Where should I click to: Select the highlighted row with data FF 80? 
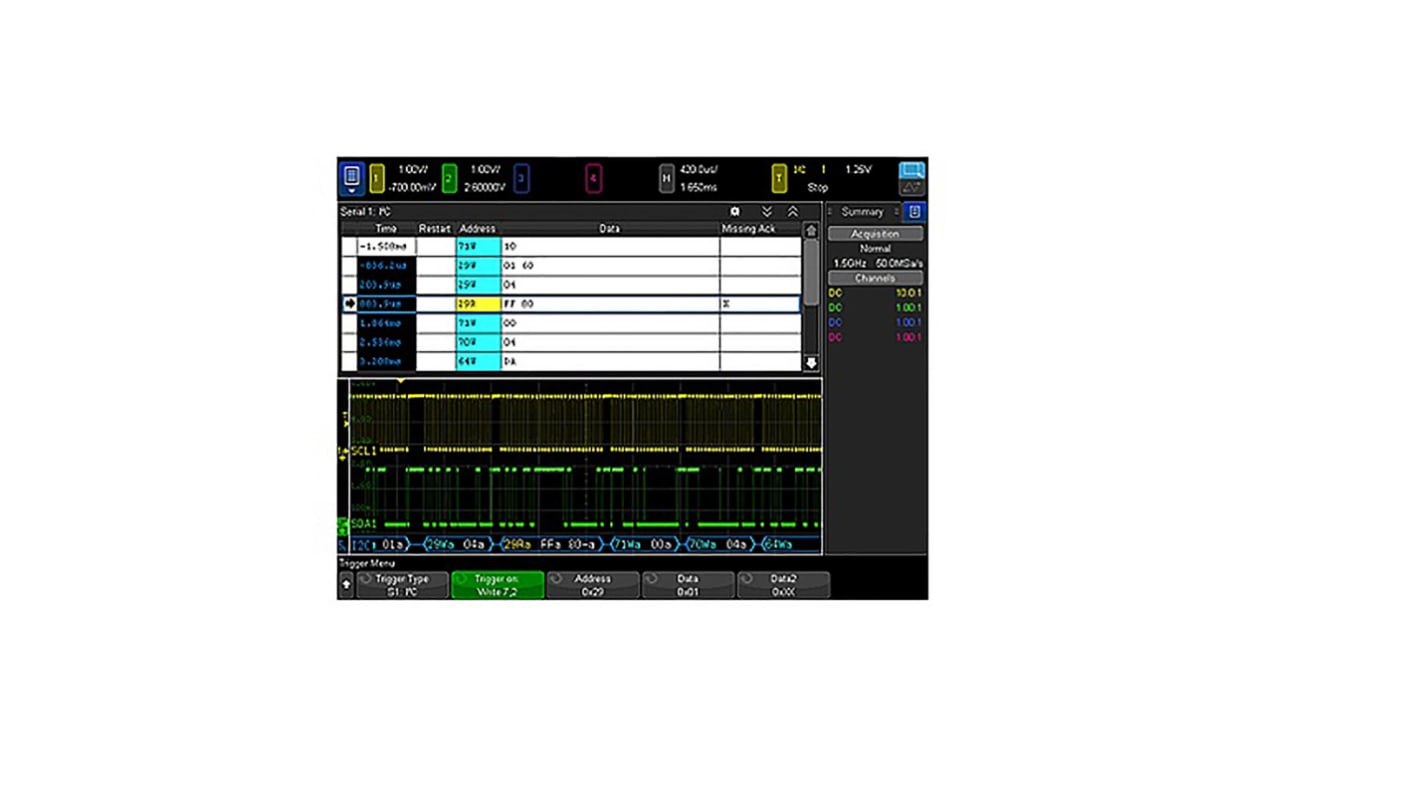click(x=571, y=303)
